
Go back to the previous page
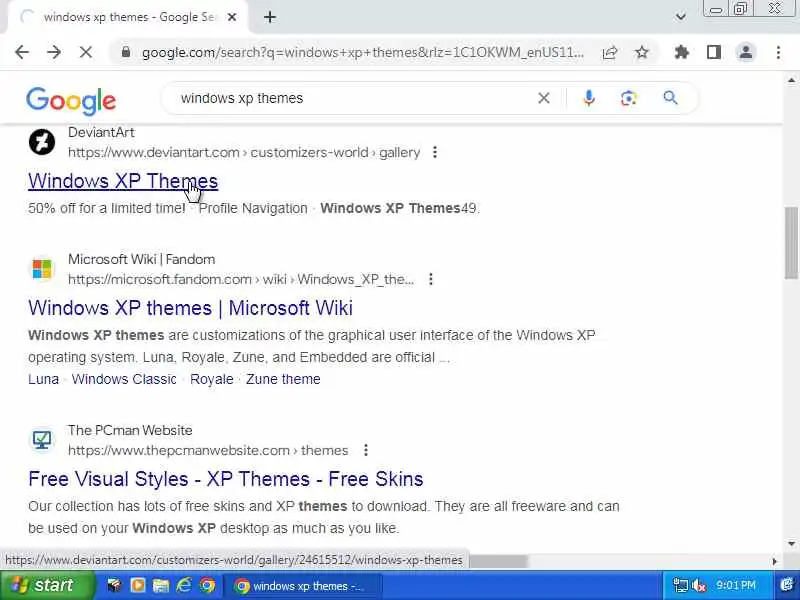(x=22, y=52)
